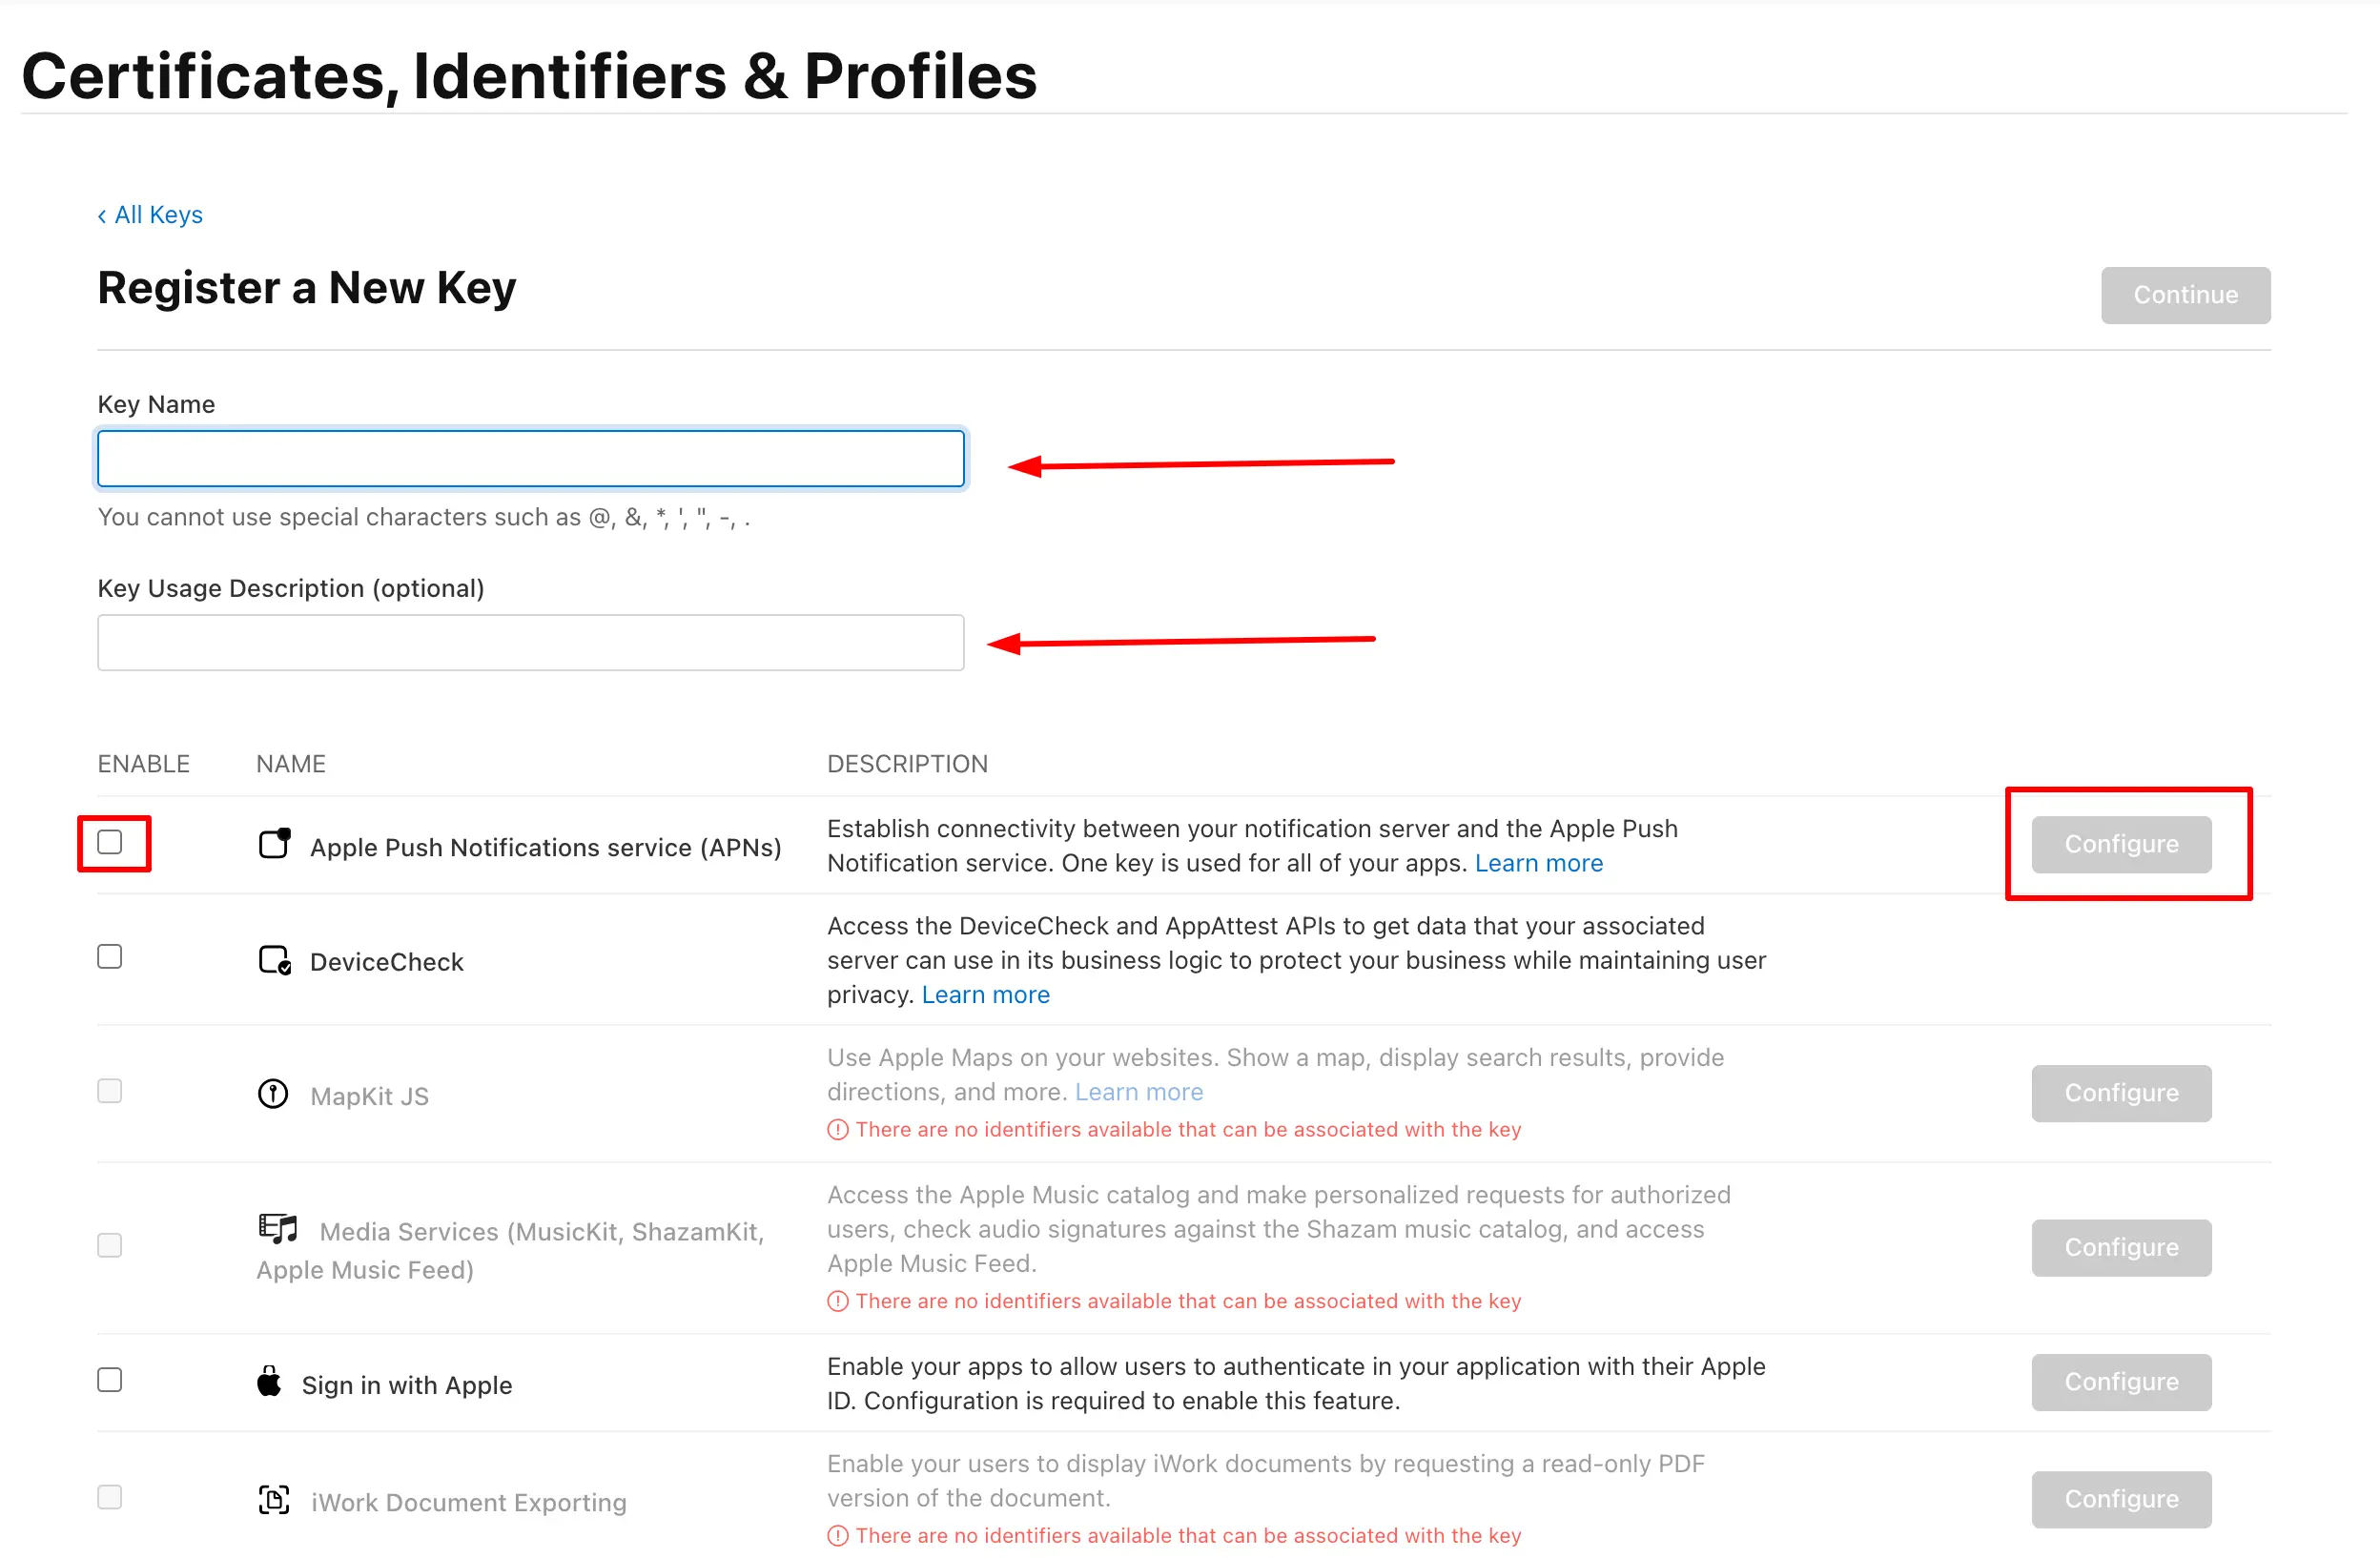The width and height of the screenshot is (2380, 1558).
Task: Click the iWork Document Exporting icon
Action: [273, 1500]
